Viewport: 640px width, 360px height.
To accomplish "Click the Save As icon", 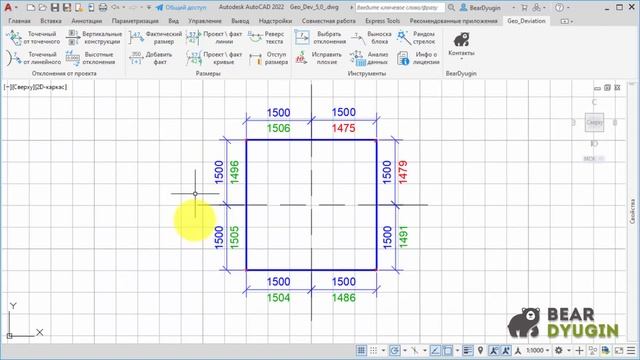I will click(x=67, y=7).
